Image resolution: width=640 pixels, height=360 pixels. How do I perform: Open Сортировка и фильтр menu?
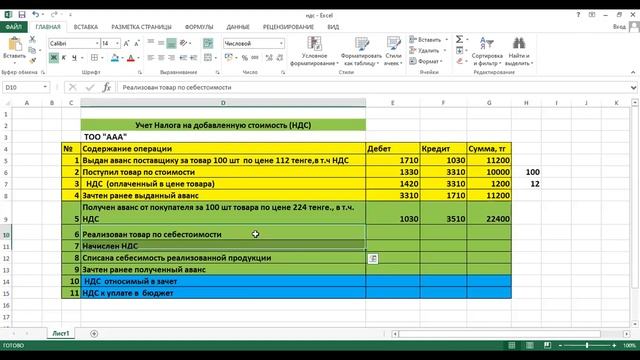click(x=487, y=52)
